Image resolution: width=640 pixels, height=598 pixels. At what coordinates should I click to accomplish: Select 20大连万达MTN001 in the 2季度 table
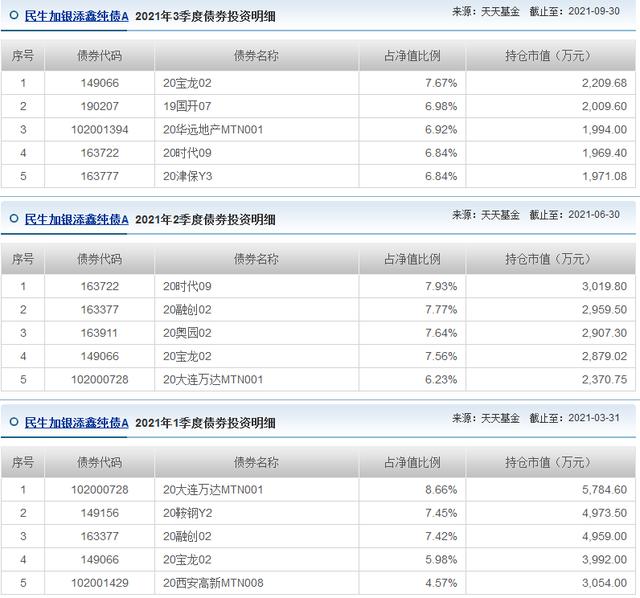(213, 380)
